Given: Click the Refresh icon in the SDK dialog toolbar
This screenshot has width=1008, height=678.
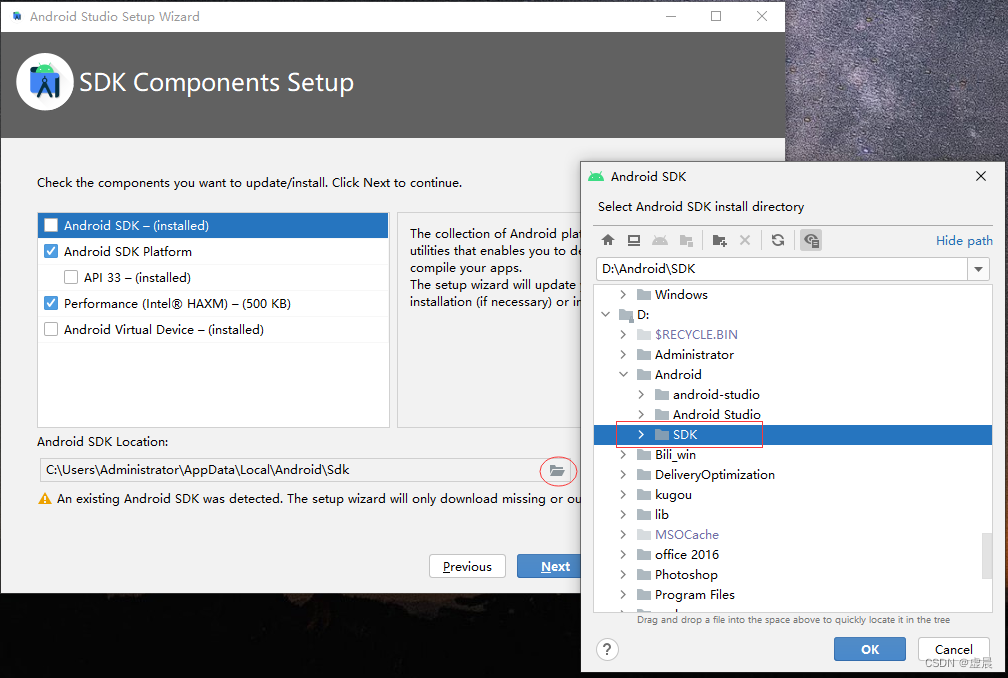Looking at the screenshot, I should pos(779,240).
